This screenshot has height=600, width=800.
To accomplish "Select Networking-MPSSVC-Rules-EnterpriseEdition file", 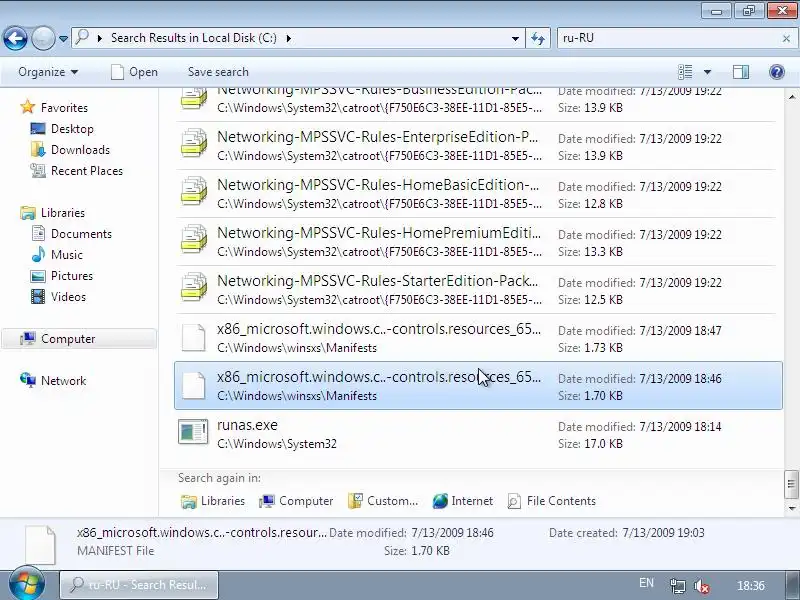I will pos(478,145).
